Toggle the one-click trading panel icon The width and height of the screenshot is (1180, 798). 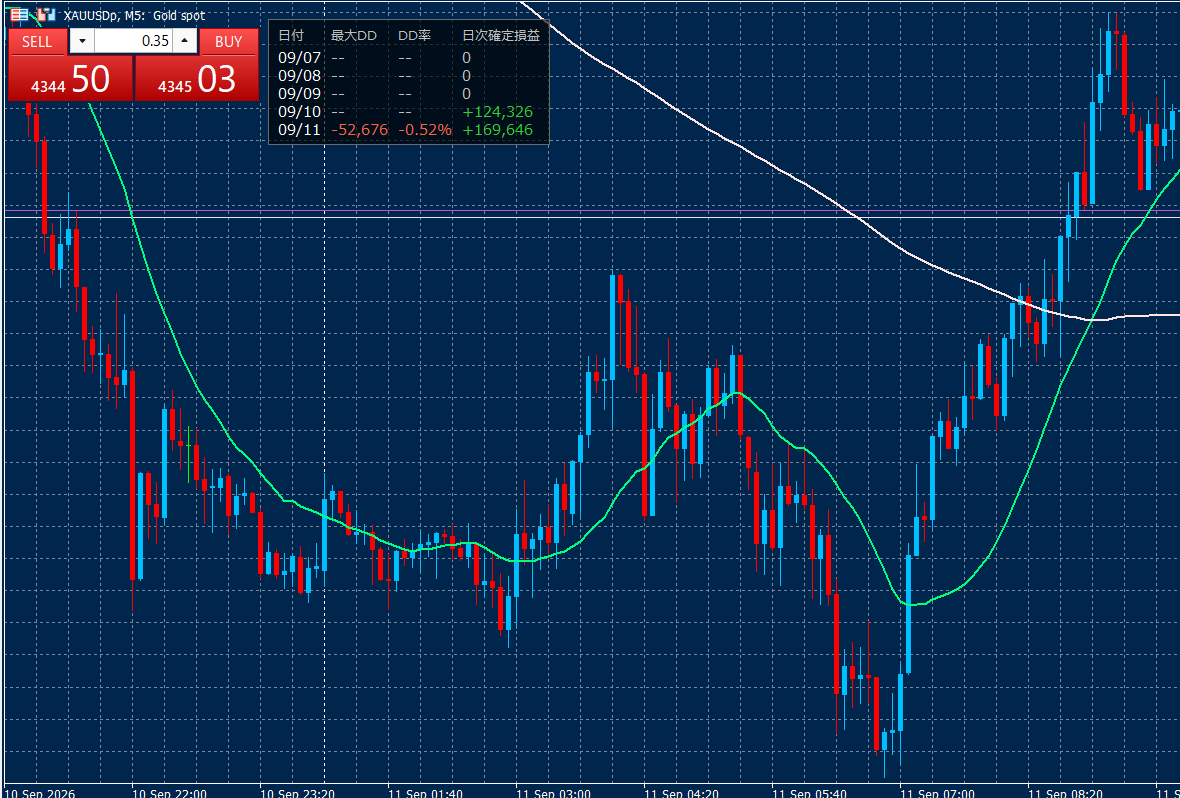tap(20, 15)
